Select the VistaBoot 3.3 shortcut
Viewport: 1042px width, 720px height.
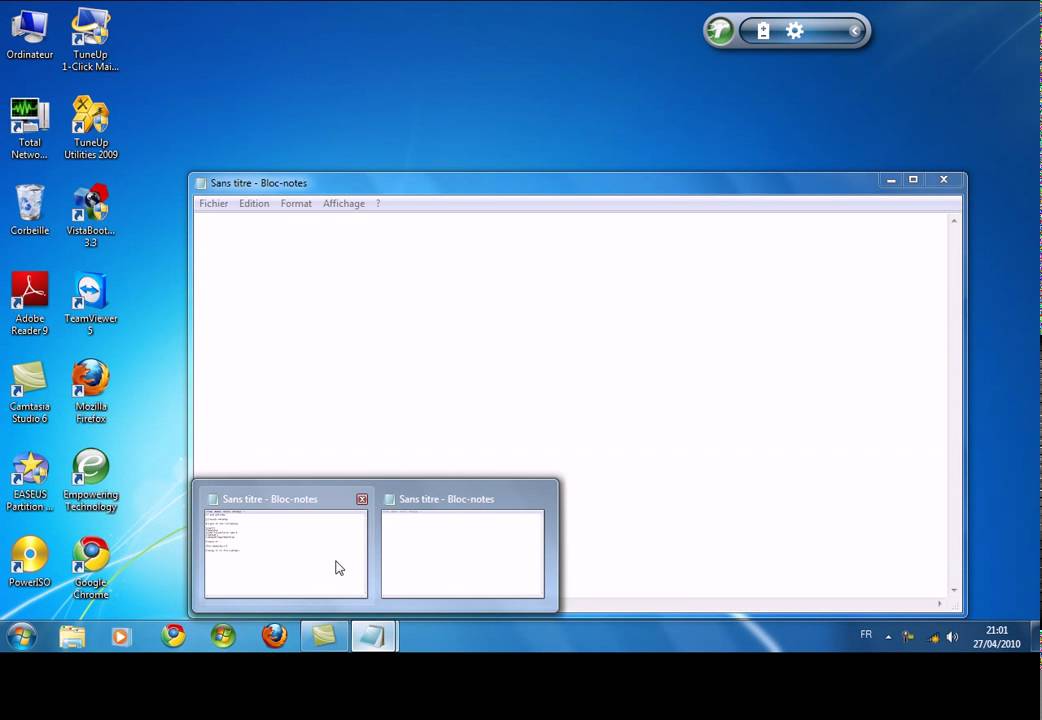point(90,216)
